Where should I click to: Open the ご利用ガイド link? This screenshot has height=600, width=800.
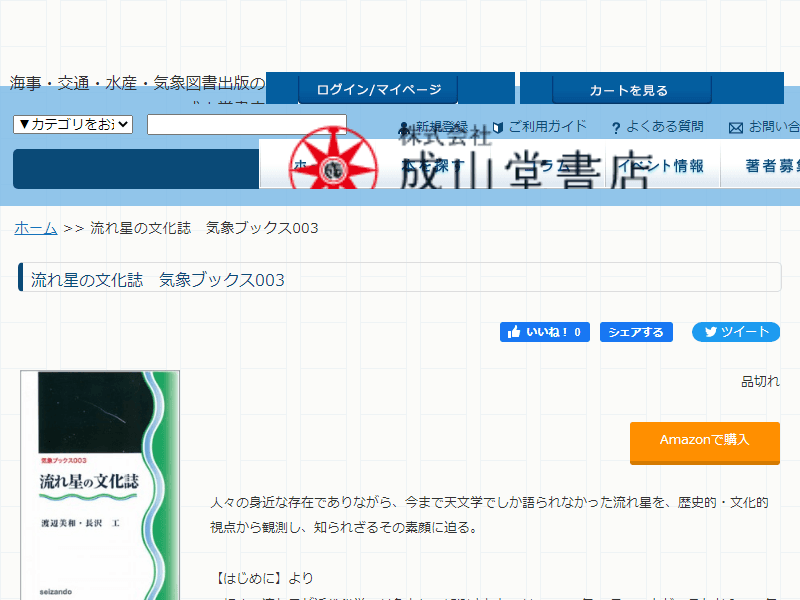pyautogui.click(x=547, y=126)
